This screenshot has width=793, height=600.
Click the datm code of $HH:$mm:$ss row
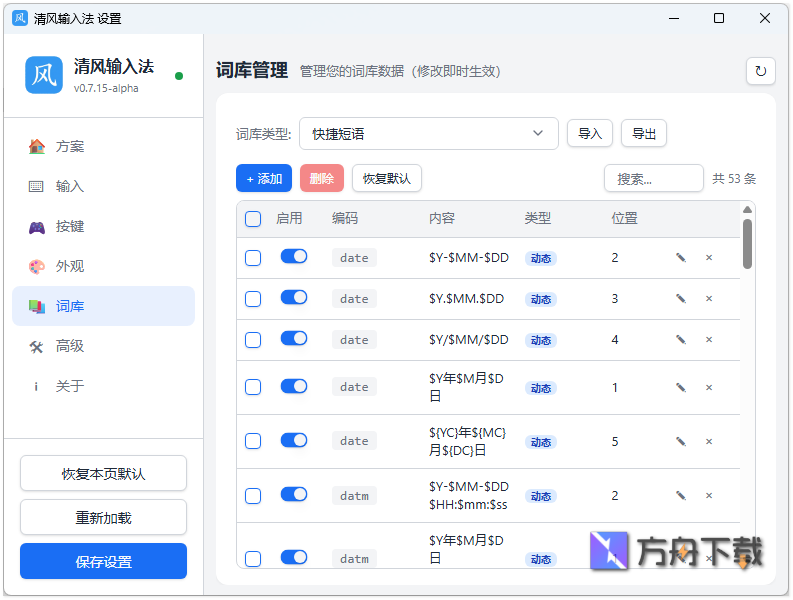tap(354, 496)
